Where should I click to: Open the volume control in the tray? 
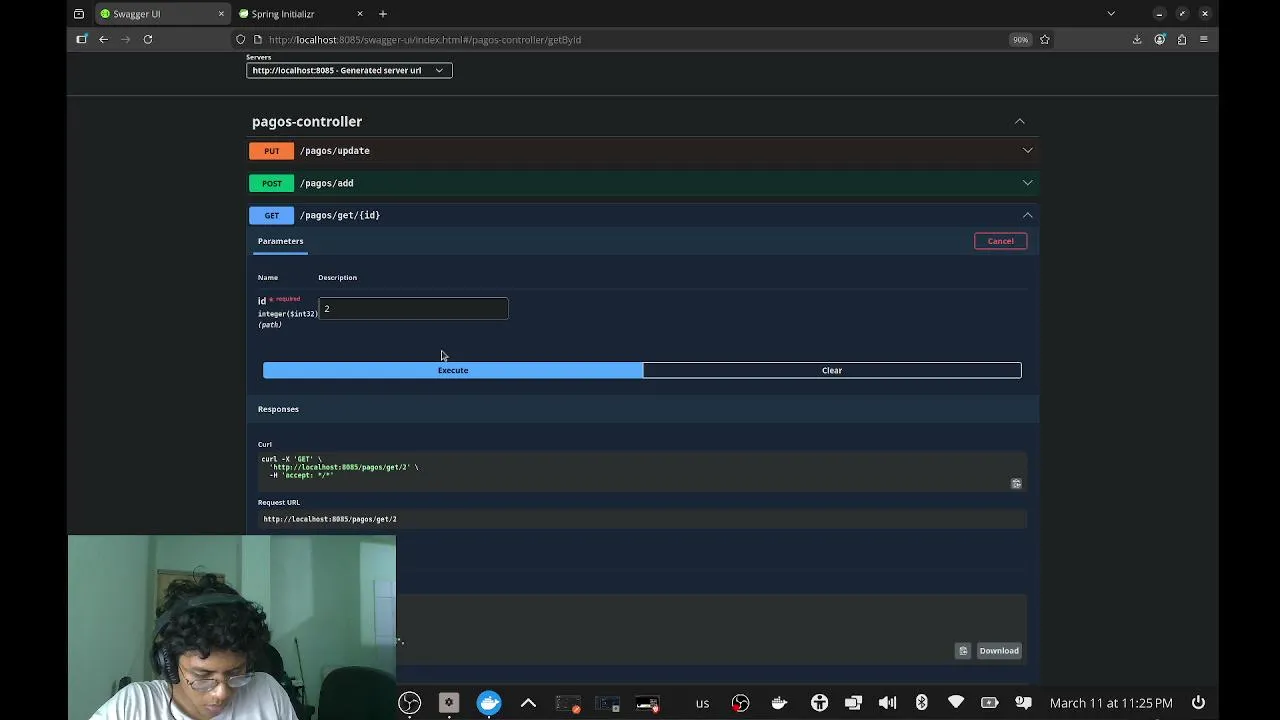(x=887, y=703)
